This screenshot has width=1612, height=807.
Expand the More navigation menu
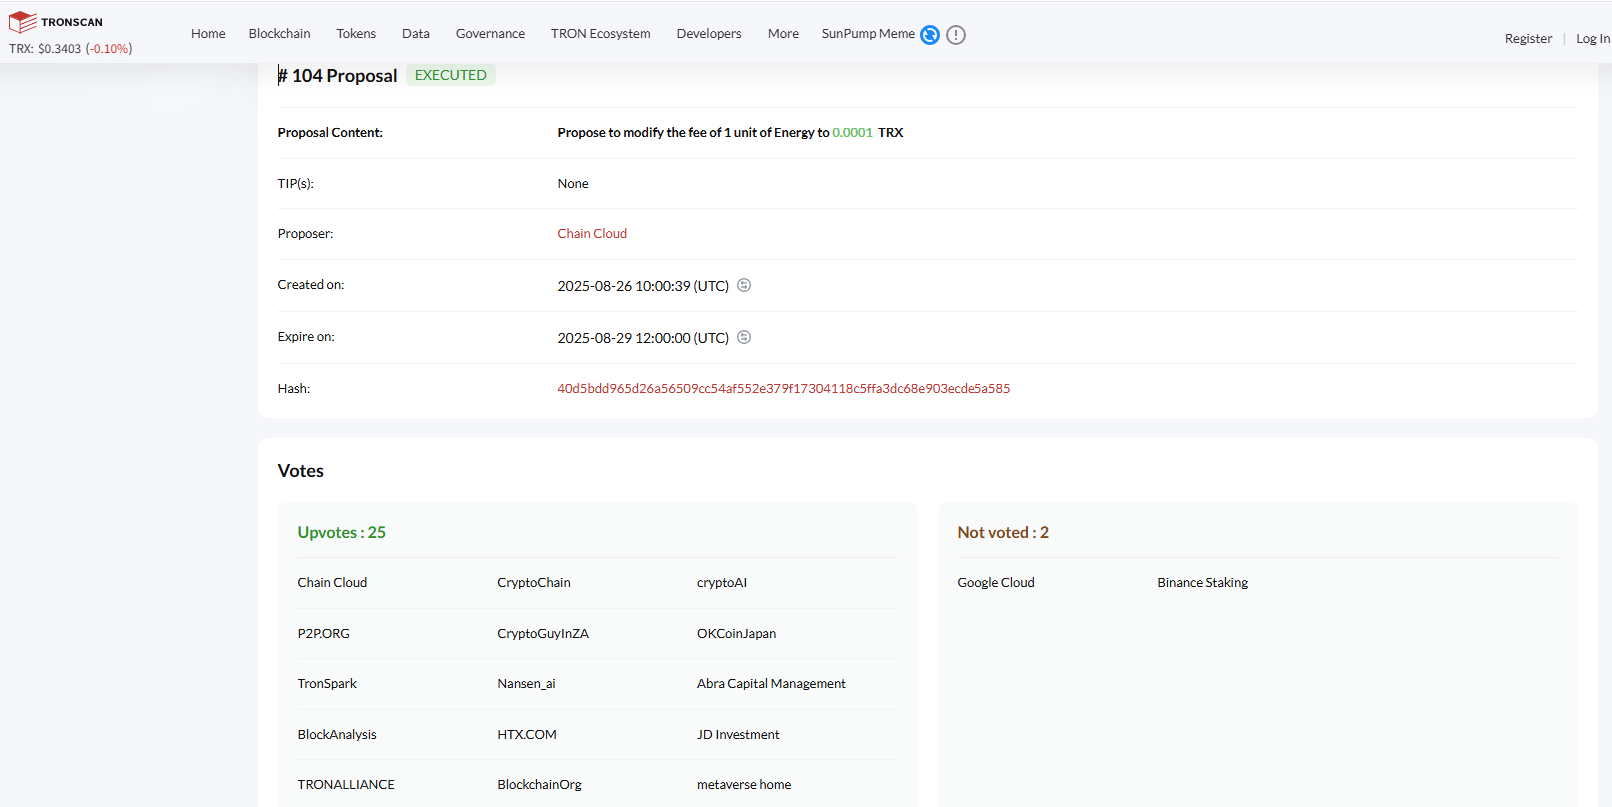783,34
